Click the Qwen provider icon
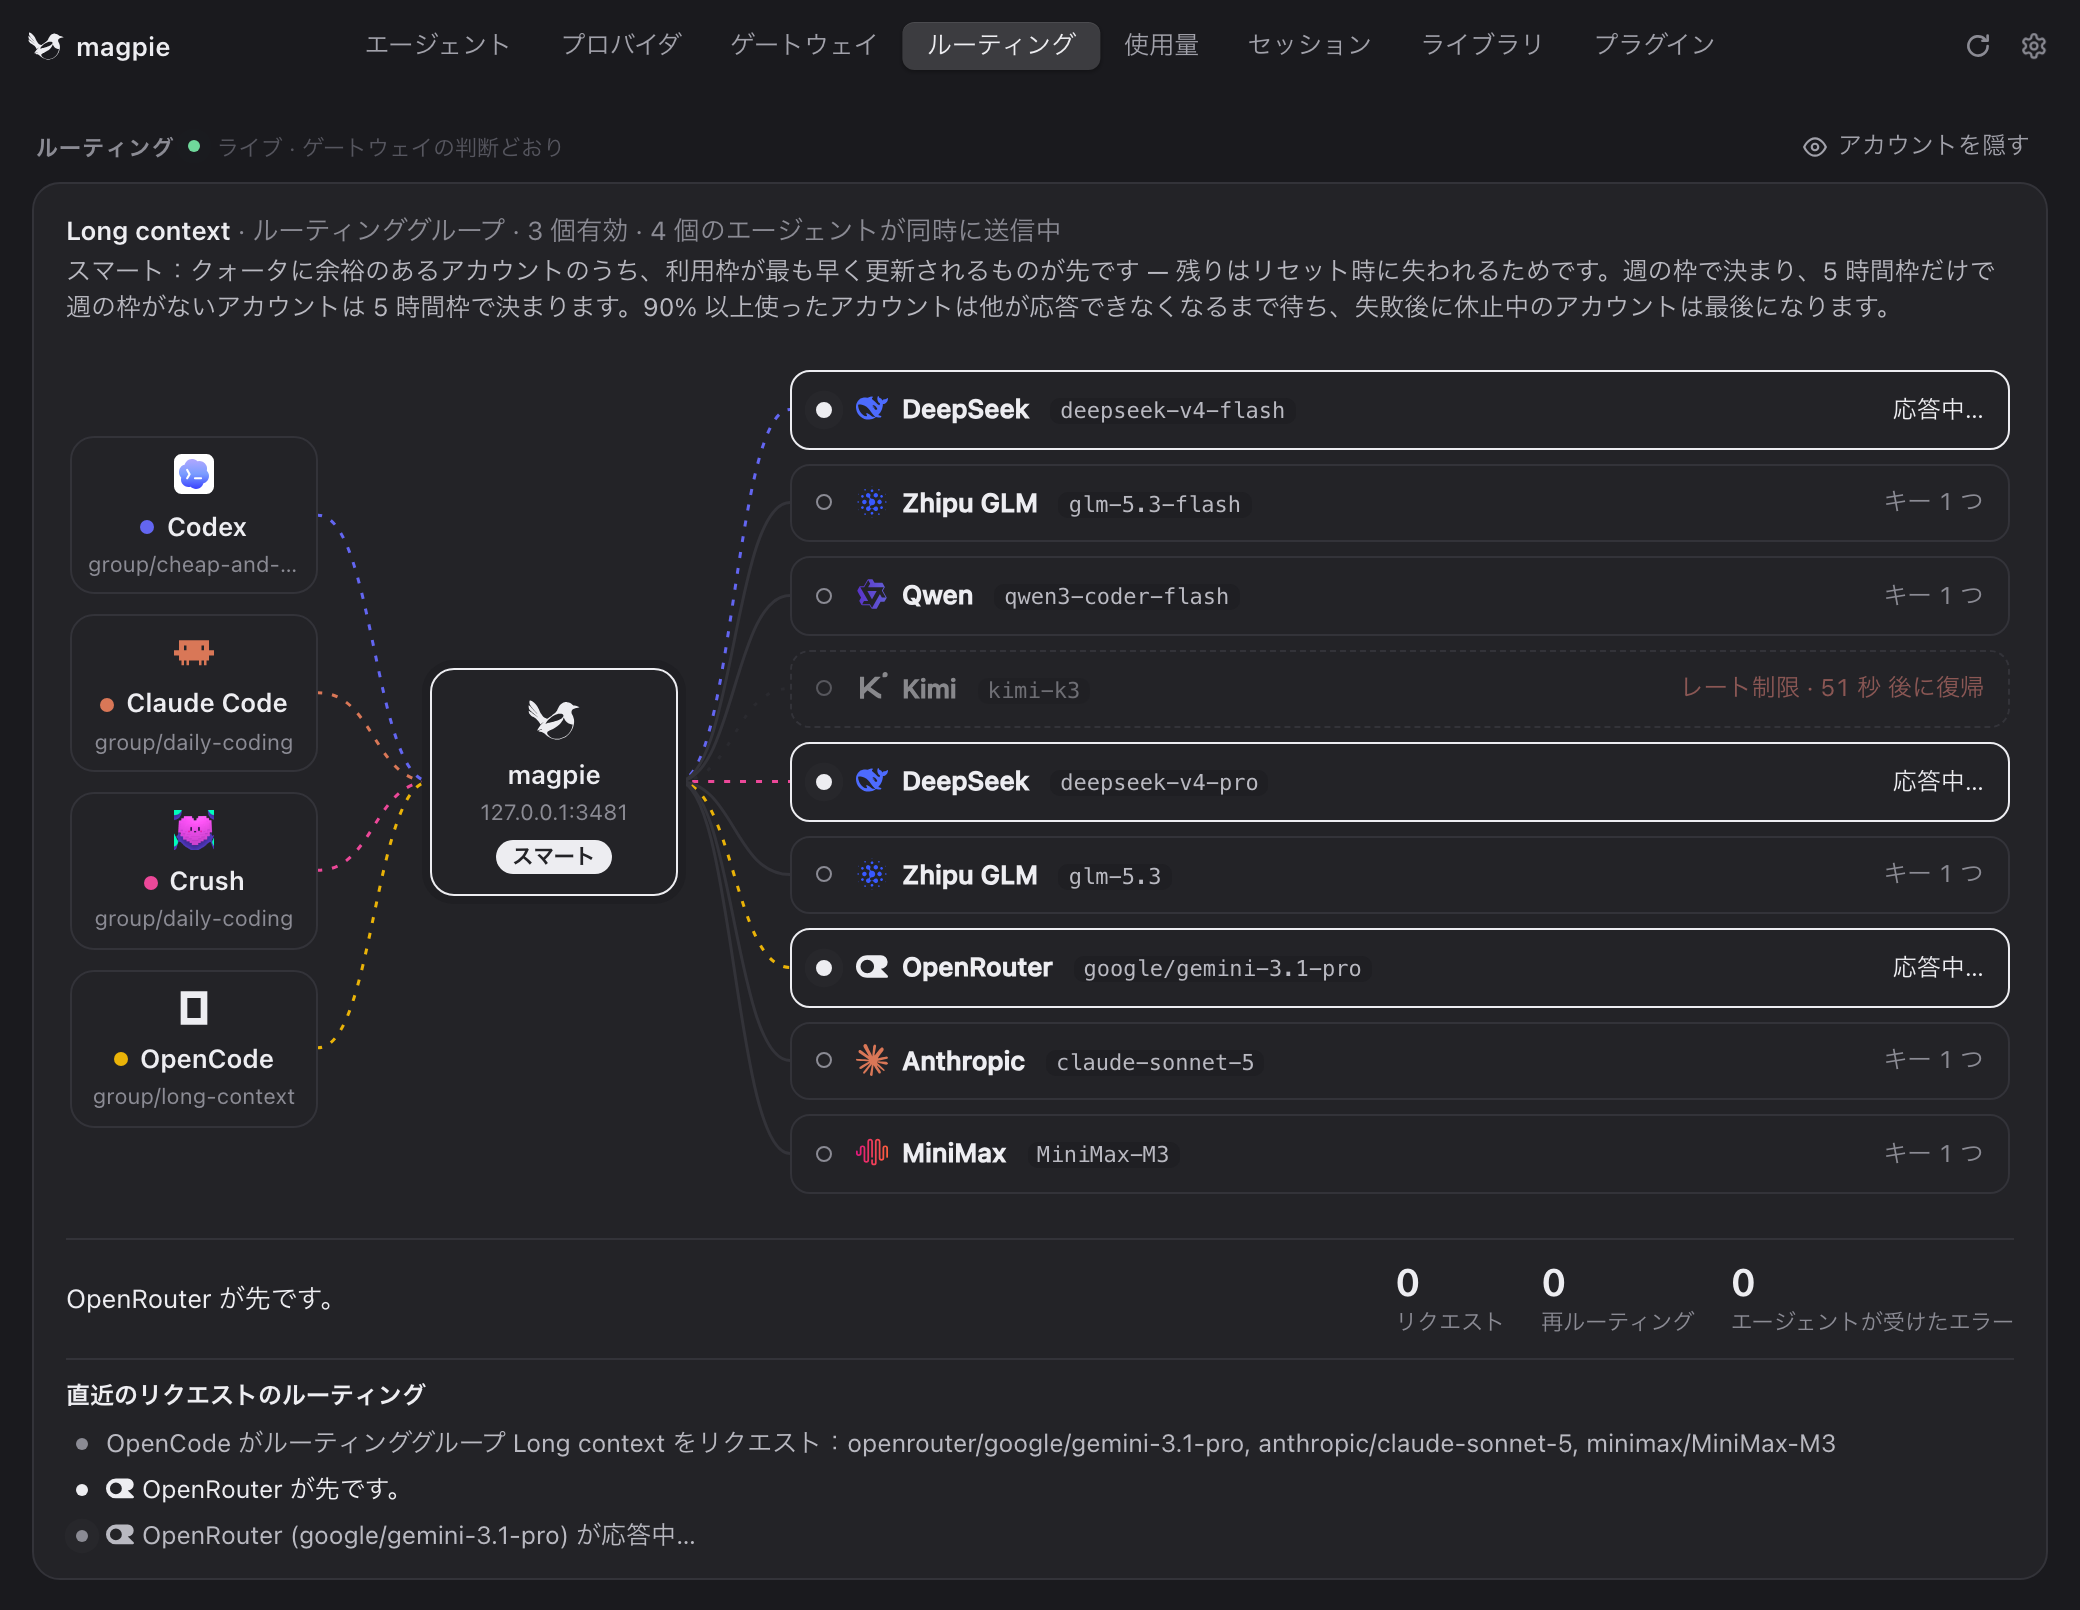This screenshot has height=1610, width=2080. (872, 595)
